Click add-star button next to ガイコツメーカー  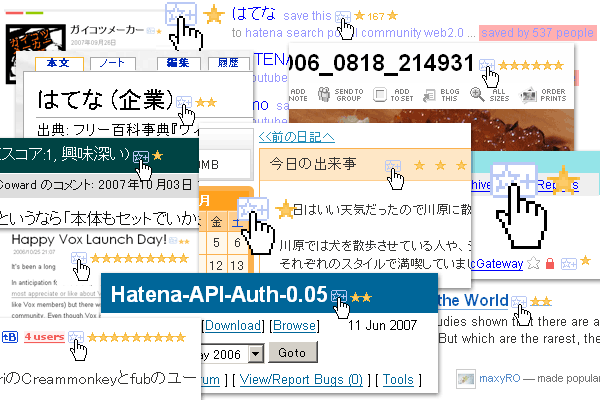(151, 31)
